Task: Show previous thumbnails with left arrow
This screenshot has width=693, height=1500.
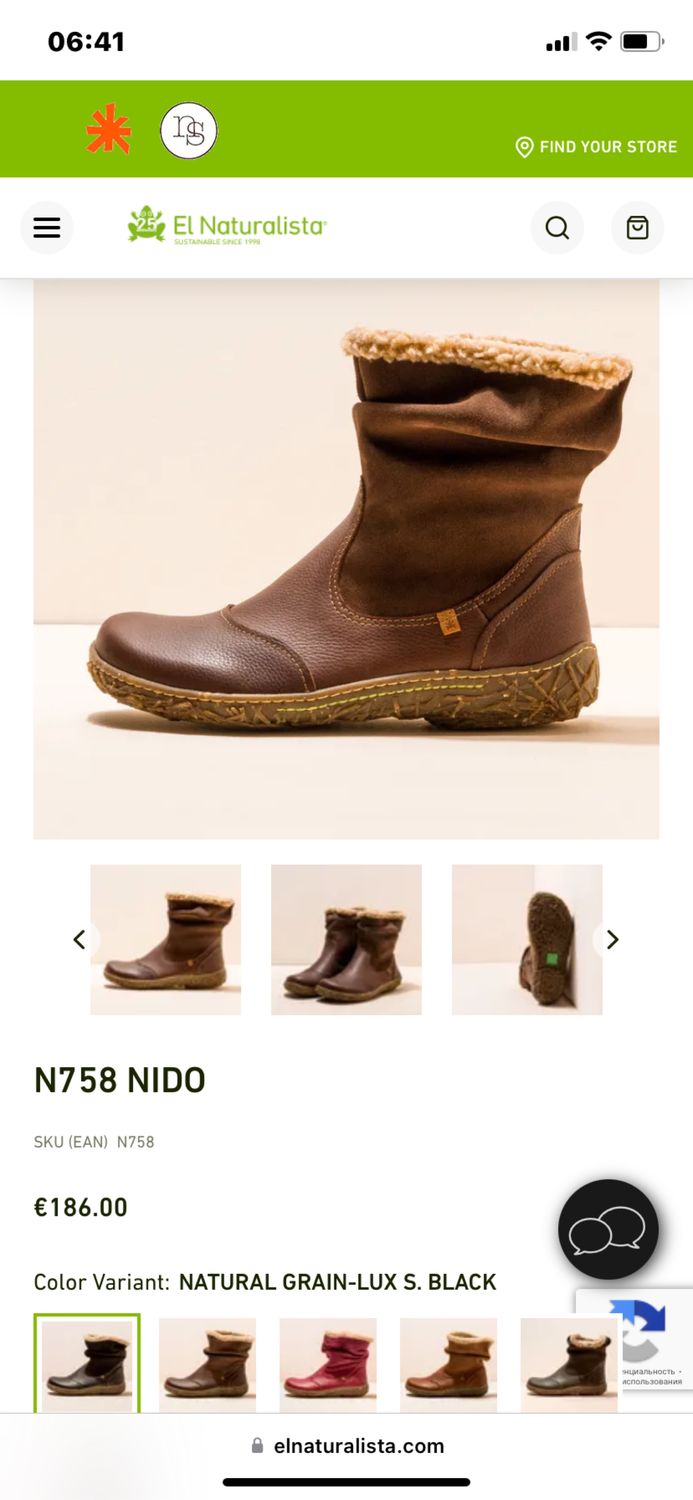Action: 80,940
